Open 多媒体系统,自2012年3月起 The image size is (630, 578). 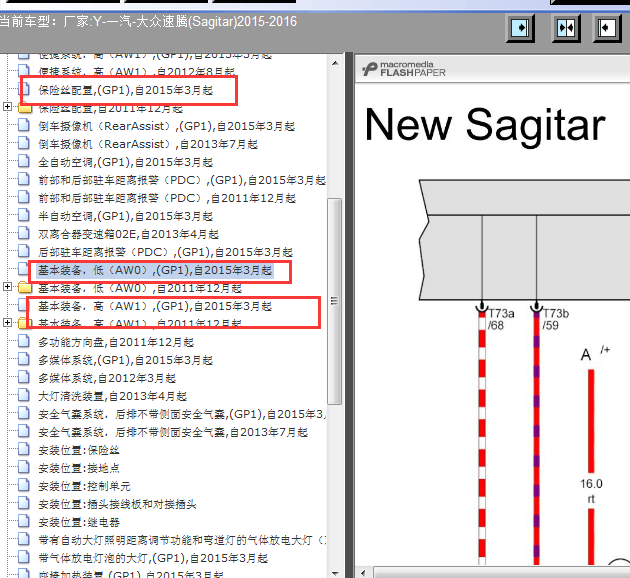point(107,378)
